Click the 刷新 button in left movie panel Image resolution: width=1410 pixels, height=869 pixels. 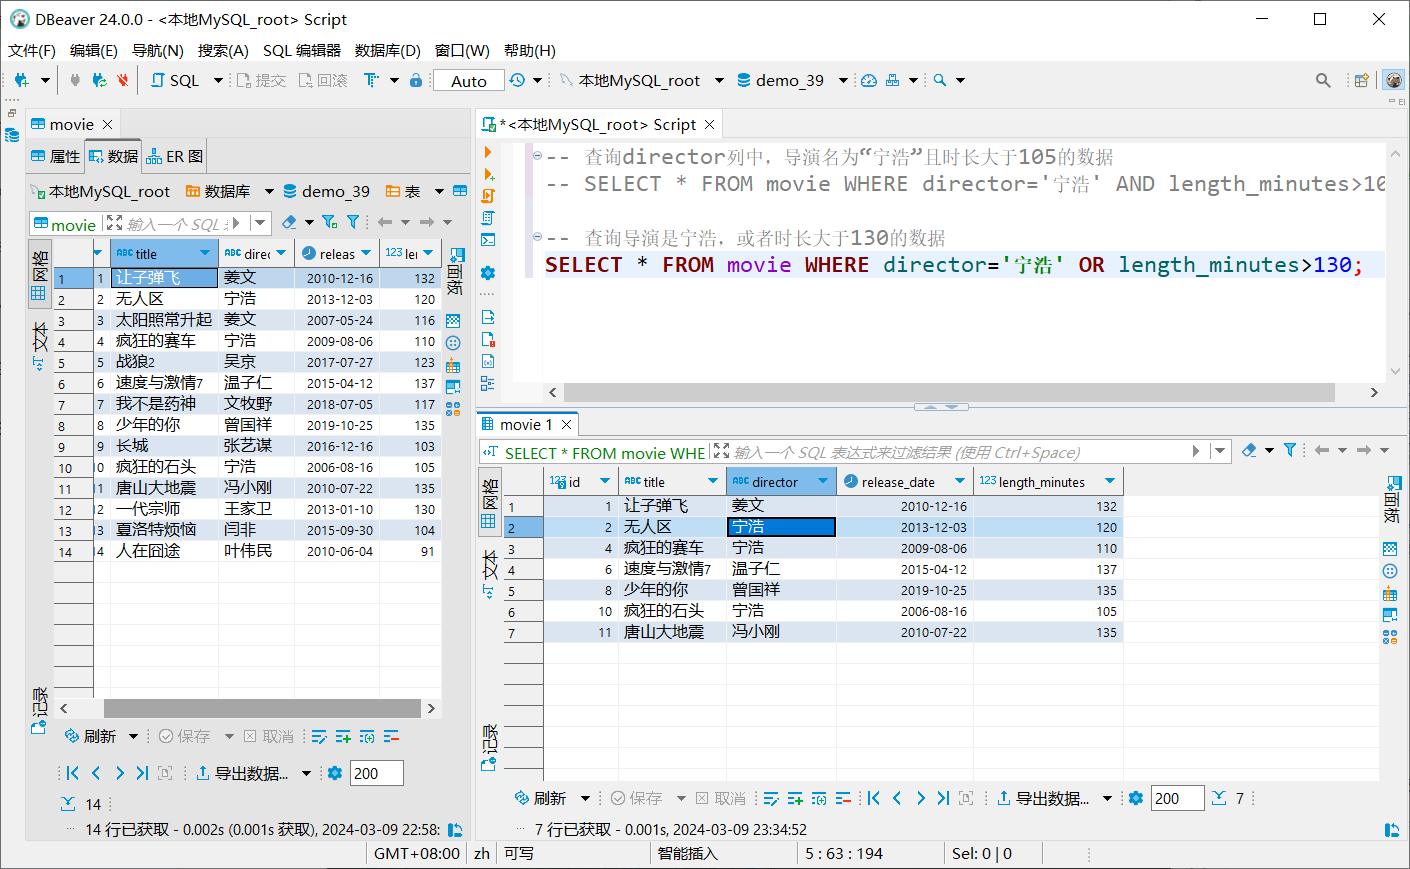[x=91, y=736]
